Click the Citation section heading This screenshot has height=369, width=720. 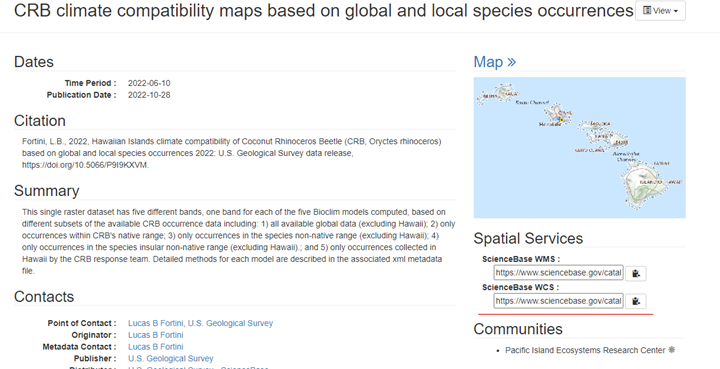39,121
